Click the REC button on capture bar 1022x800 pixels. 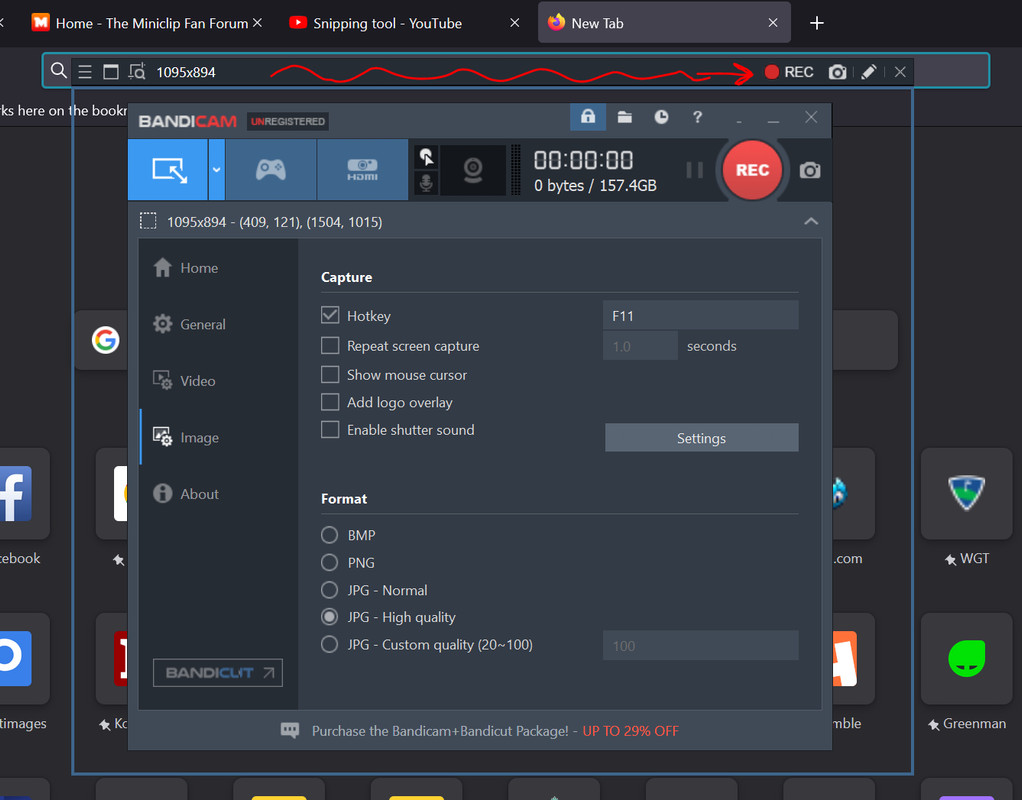[x=789, y=72]
